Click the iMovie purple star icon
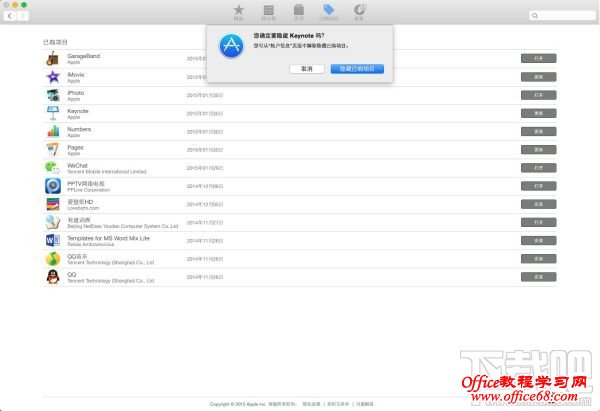Viewport: 600px width, 411px height. point(53,77)
